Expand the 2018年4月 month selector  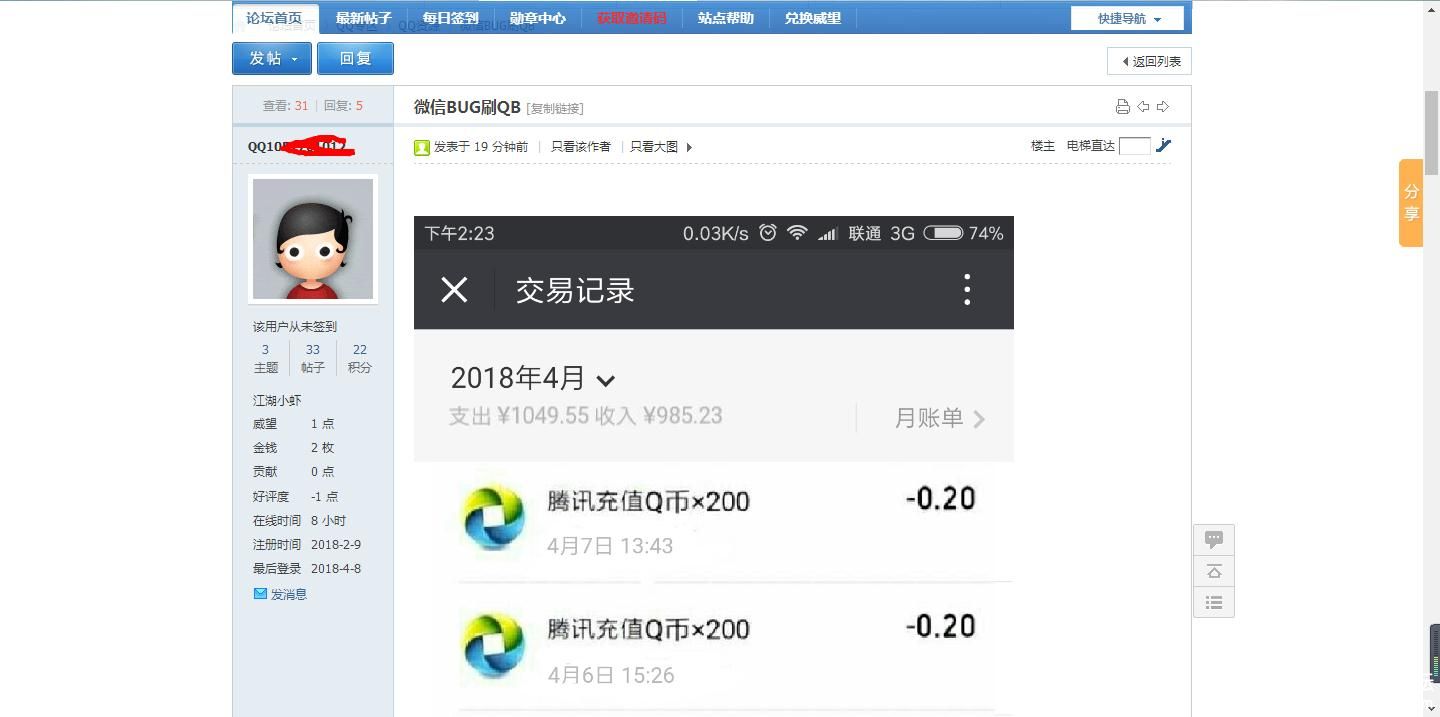click(x=532, y=378)
